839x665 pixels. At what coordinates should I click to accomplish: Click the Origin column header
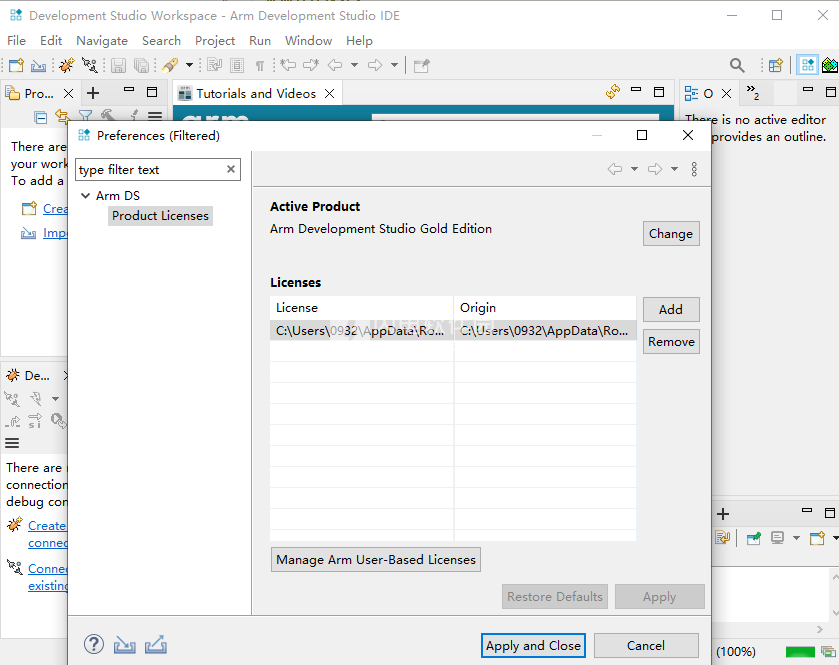click(545, 308)
